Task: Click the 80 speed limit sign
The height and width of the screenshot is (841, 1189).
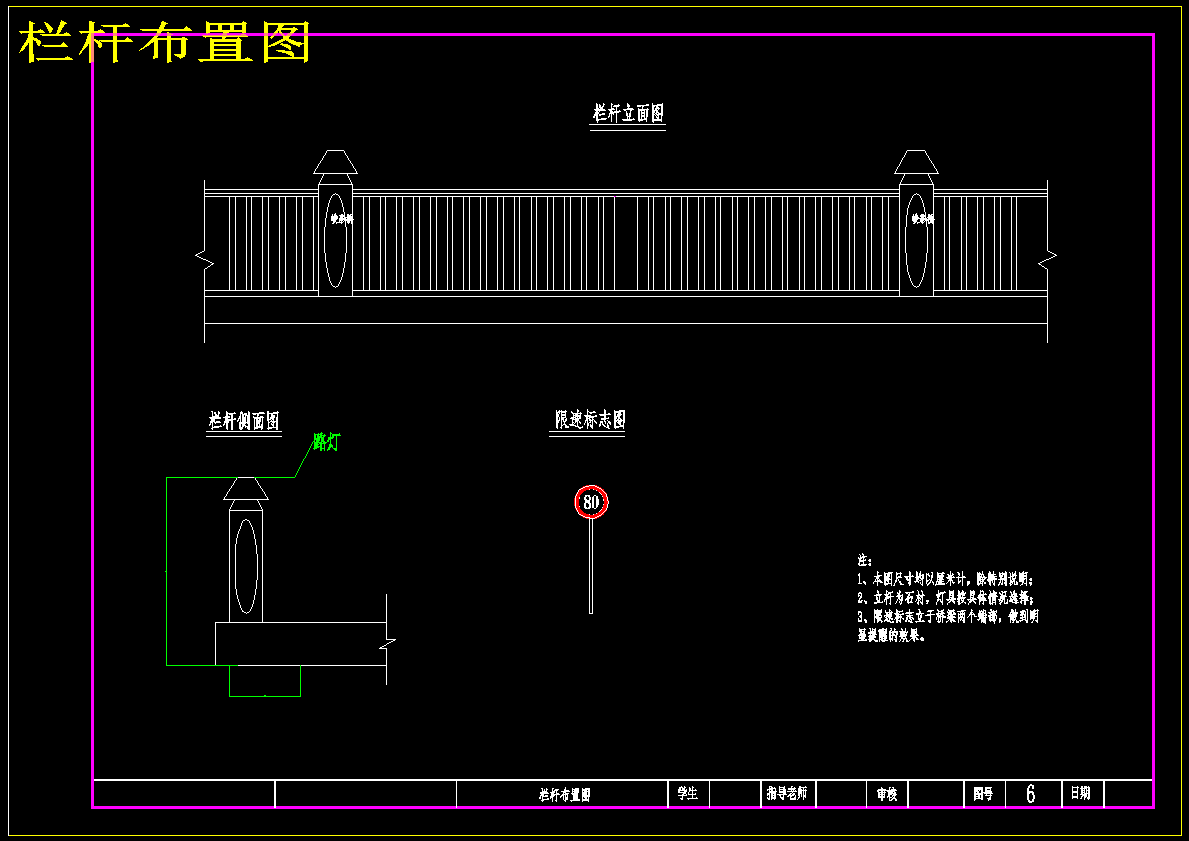Action: click(x=591, y=502)
